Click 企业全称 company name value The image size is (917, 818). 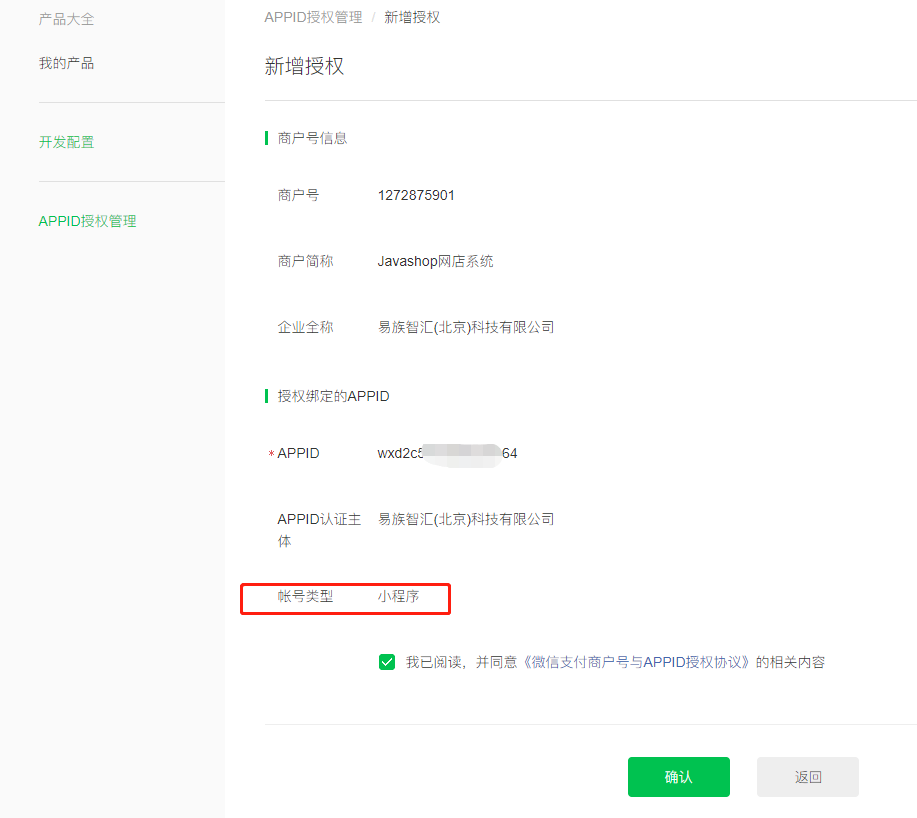(466, 327)
